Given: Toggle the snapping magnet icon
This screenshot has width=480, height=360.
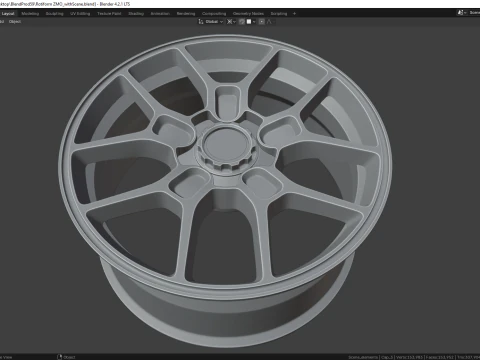Looking at the screenshot, I should tap(242, 22).
